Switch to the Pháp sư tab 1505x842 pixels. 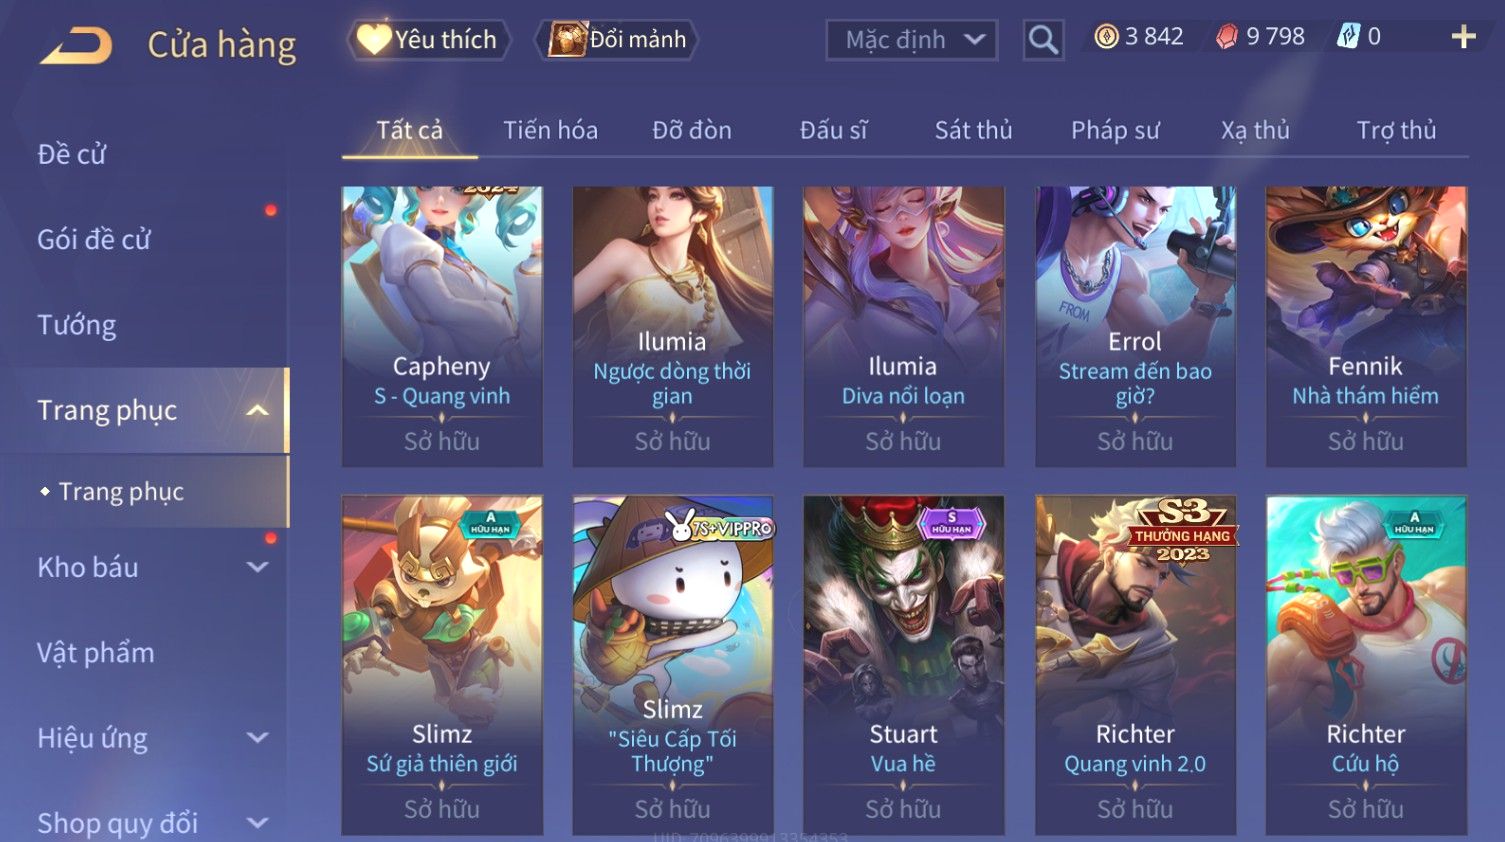click(1115, 130)
